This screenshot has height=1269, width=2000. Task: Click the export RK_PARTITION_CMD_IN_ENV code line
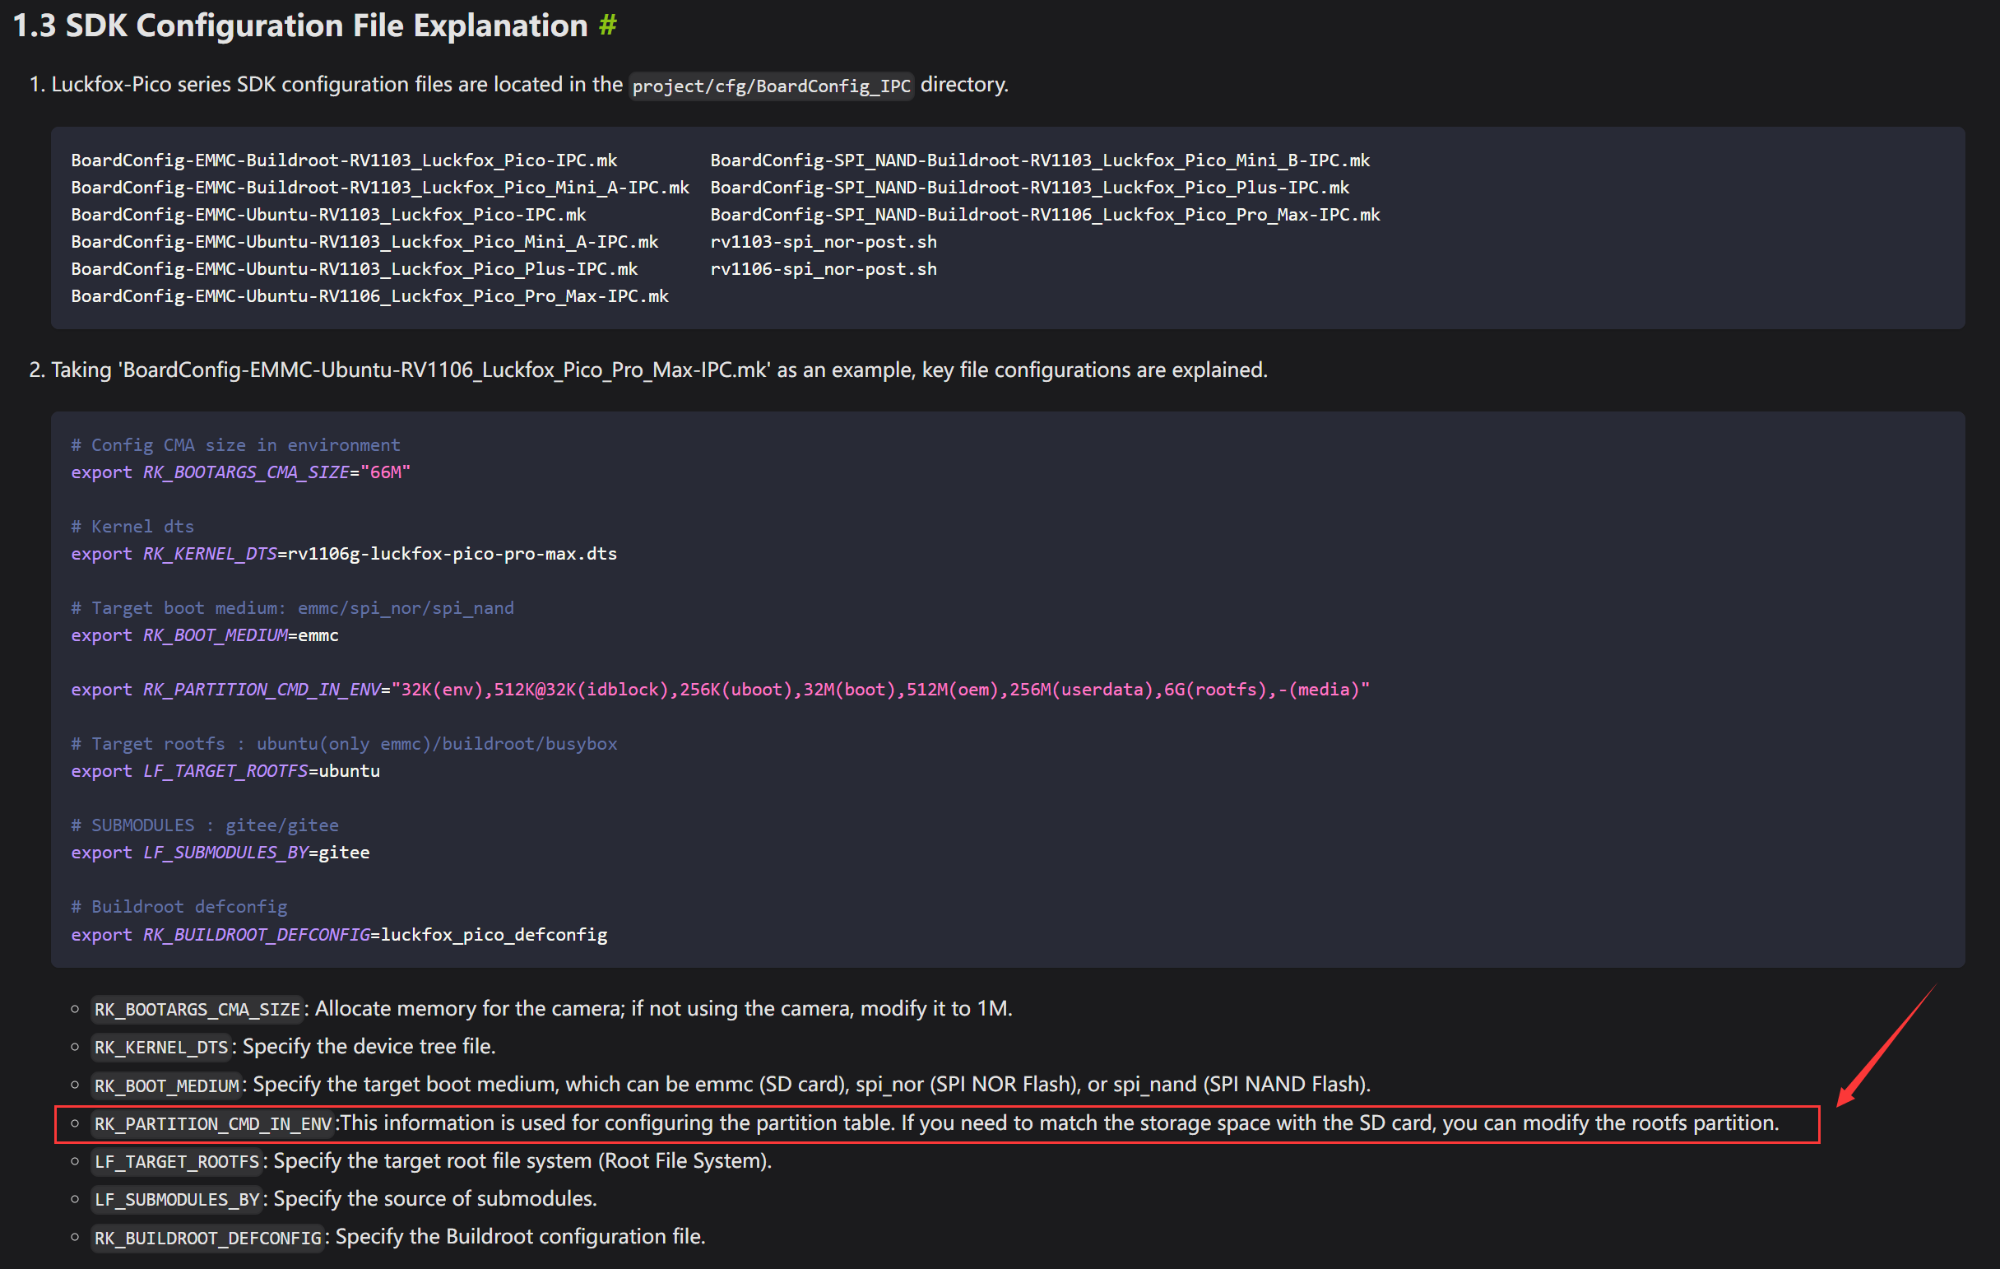tap(721, 689)
